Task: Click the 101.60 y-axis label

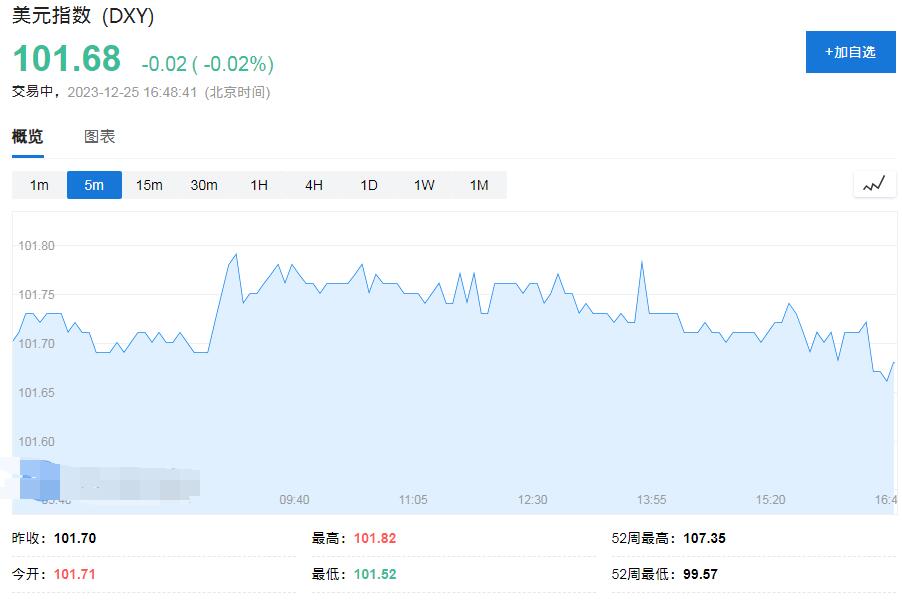Action: click(x=36, y=441)
